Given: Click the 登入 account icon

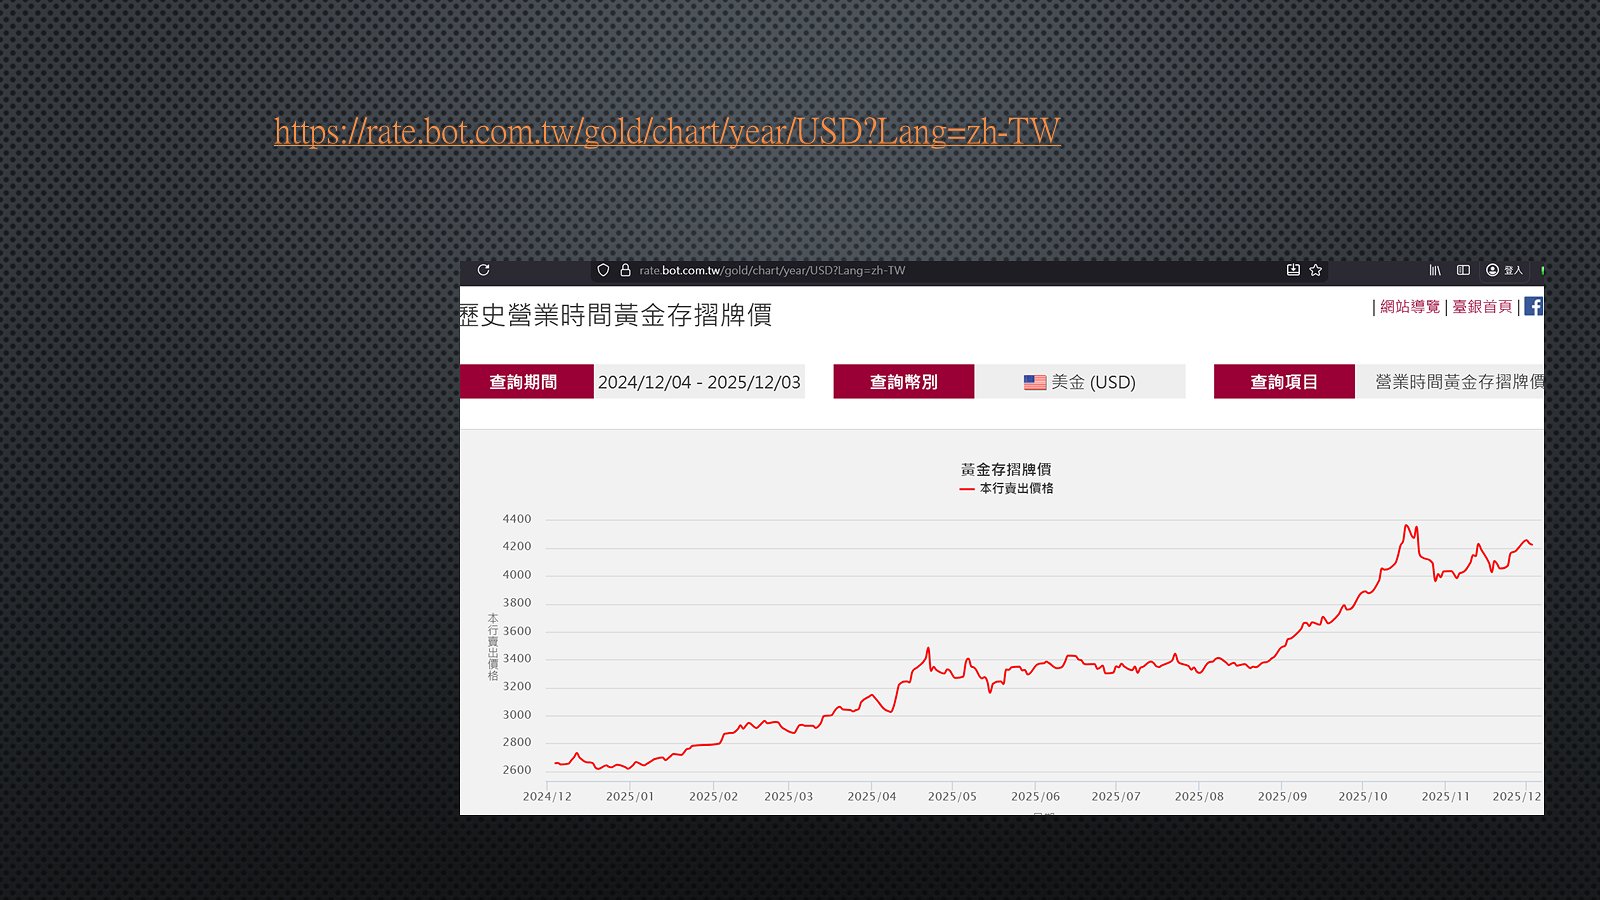Looking at the screenshot, I should point(1503,270).
